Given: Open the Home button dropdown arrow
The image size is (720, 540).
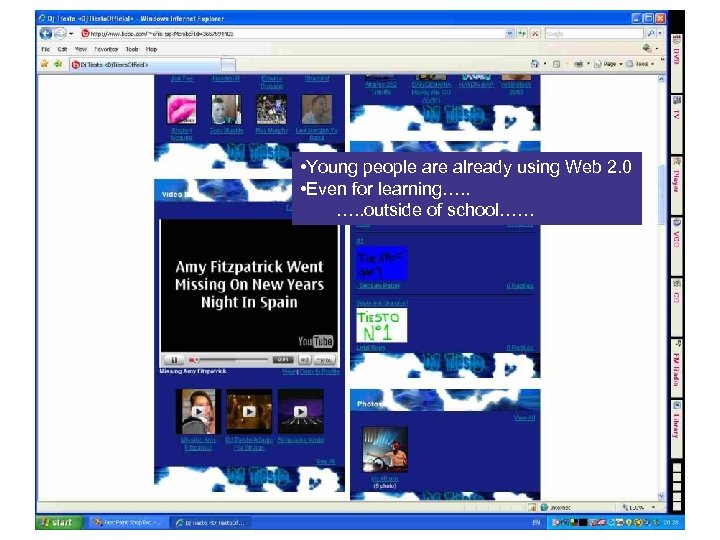Looking at the screenshot, I should [545, 64].
